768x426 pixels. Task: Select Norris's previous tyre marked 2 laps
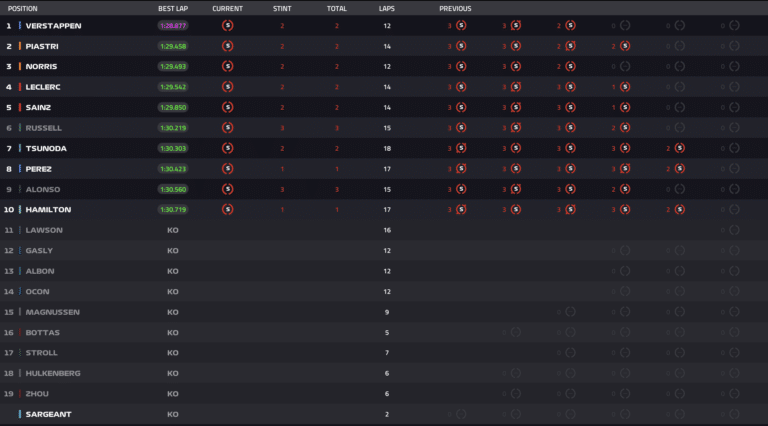pyautogui.click(x=570, y=66)
